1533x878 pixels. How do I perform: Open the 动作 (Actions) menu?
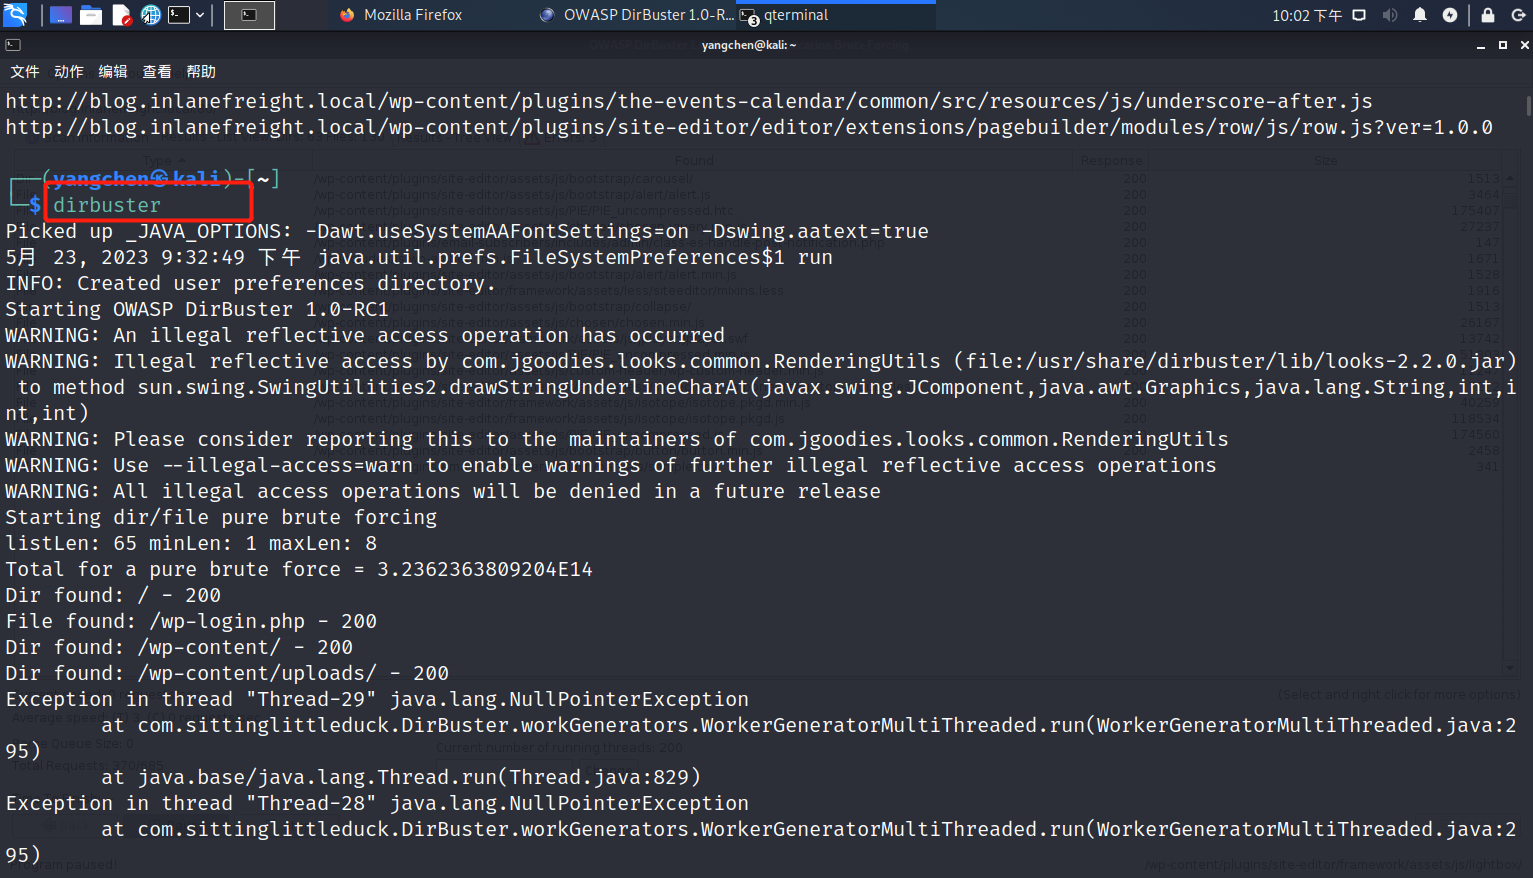(x=69, y=72)
